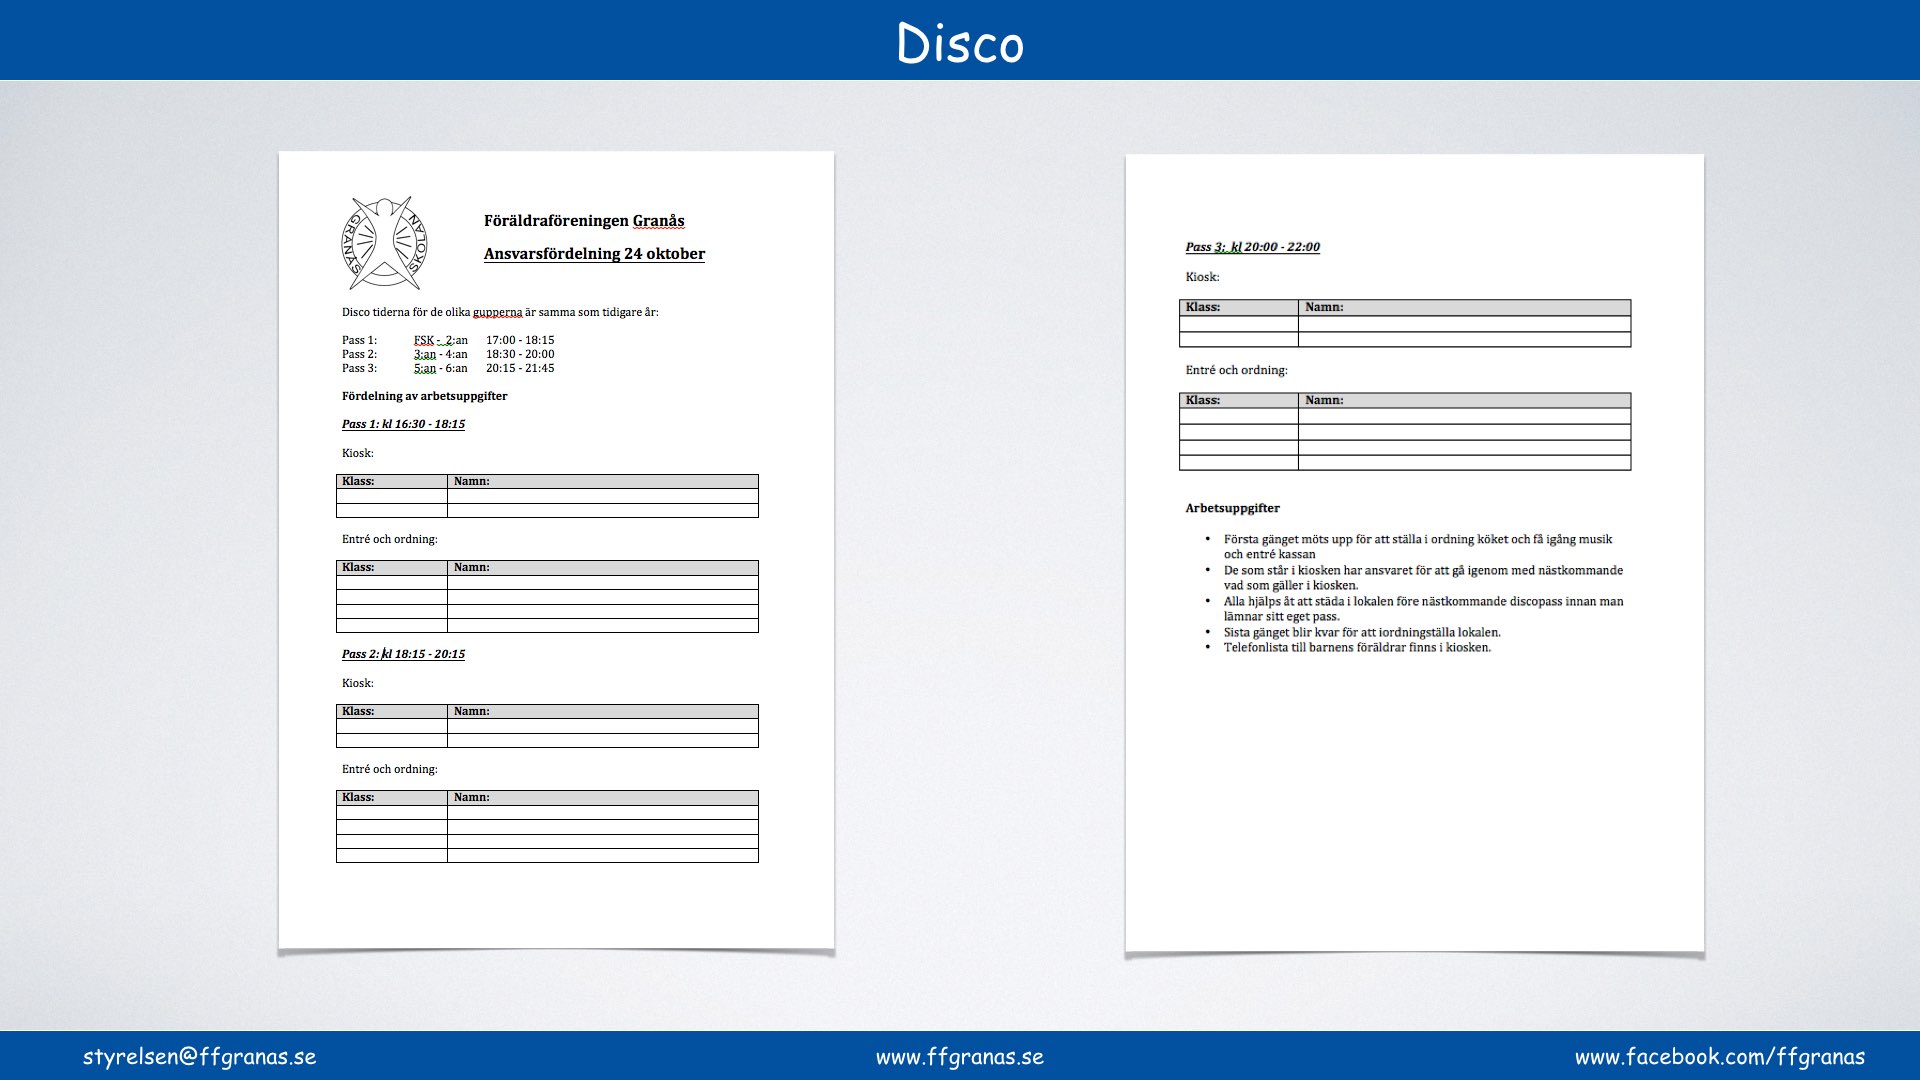This screenshot has width=1920, height=1080.
Task: Click the bullet starting Första gänget möts upp
Action: tap(1417, 546)
